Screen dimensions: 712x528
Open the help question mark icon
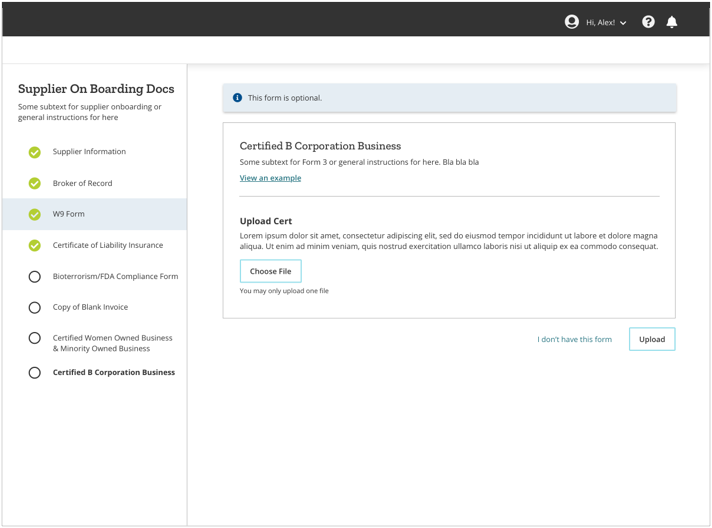point(648,22)
